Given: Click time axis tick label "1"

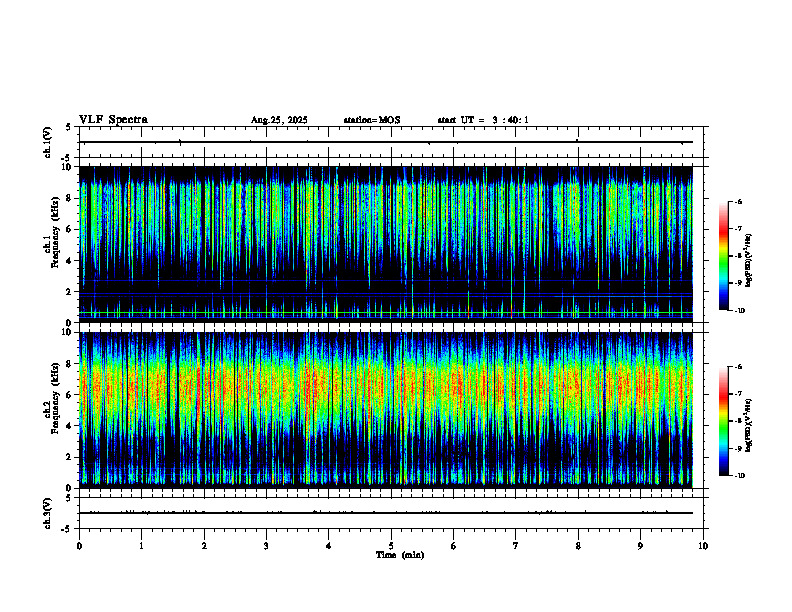Looking at the screenshot, I should (141, 546).
